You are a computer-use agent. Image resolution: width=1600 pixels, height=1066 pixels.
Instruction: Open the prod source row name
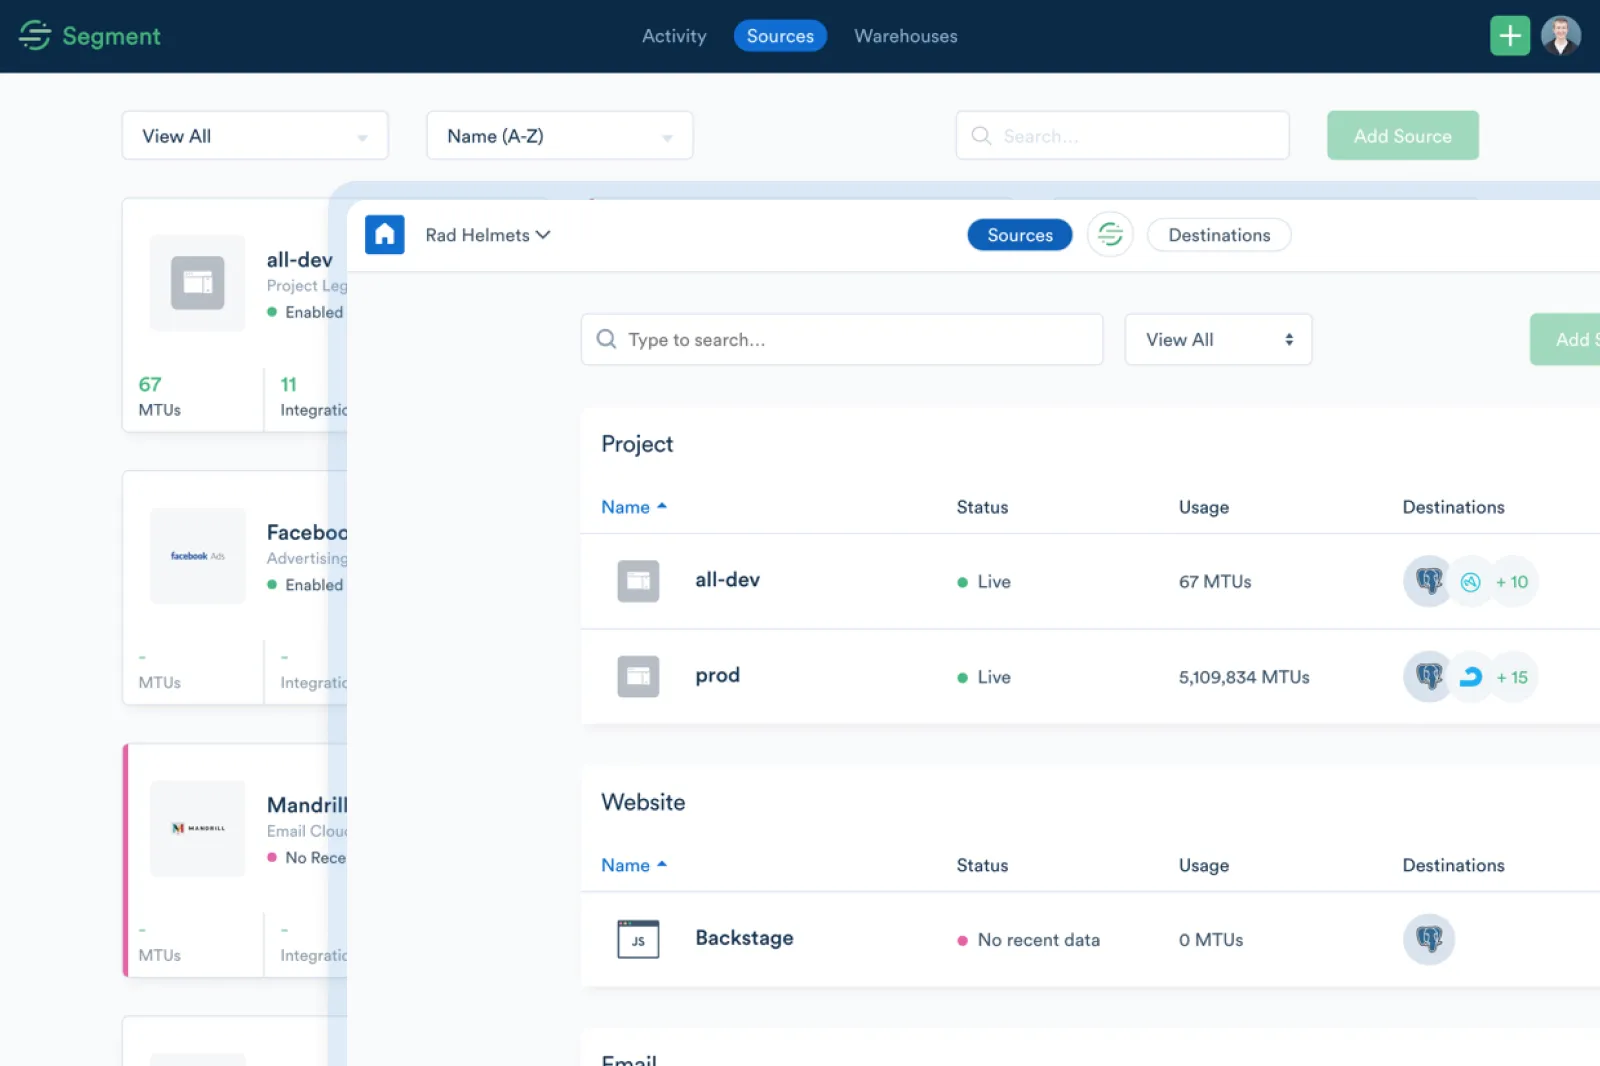(718, 676)
